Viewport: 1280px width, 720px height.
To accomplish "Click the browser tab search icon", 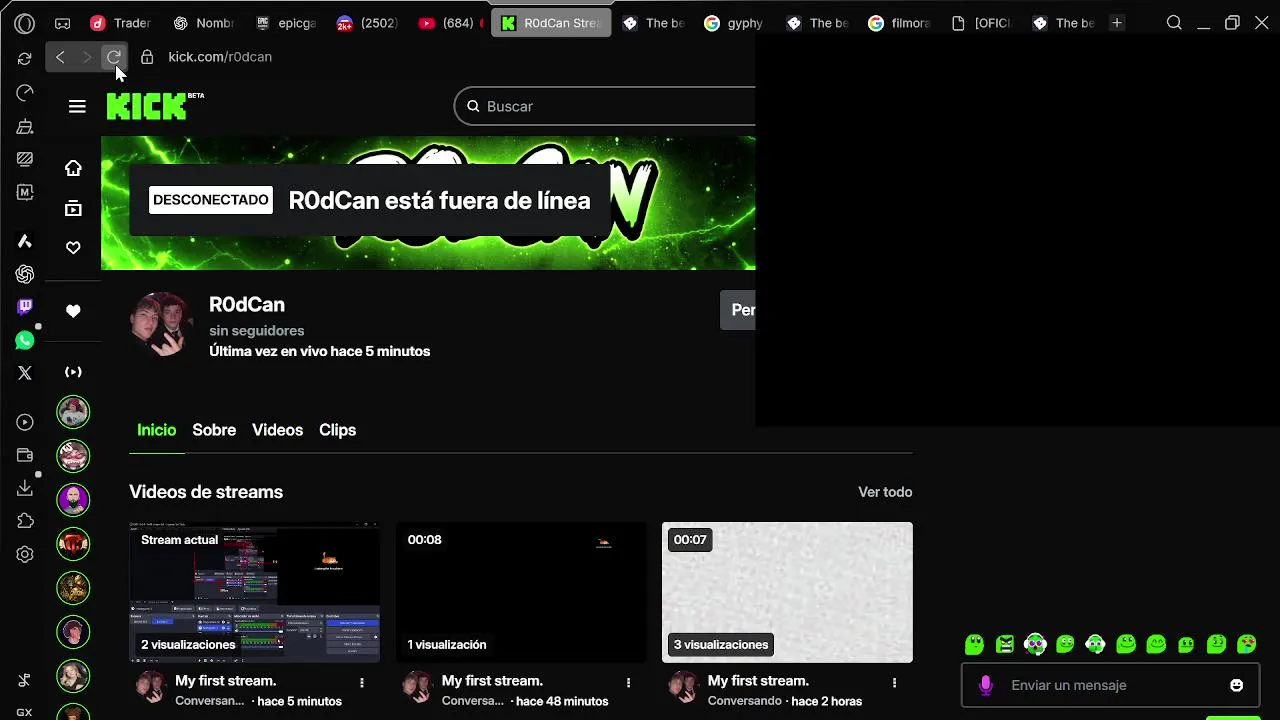I will click(1175, 23).
